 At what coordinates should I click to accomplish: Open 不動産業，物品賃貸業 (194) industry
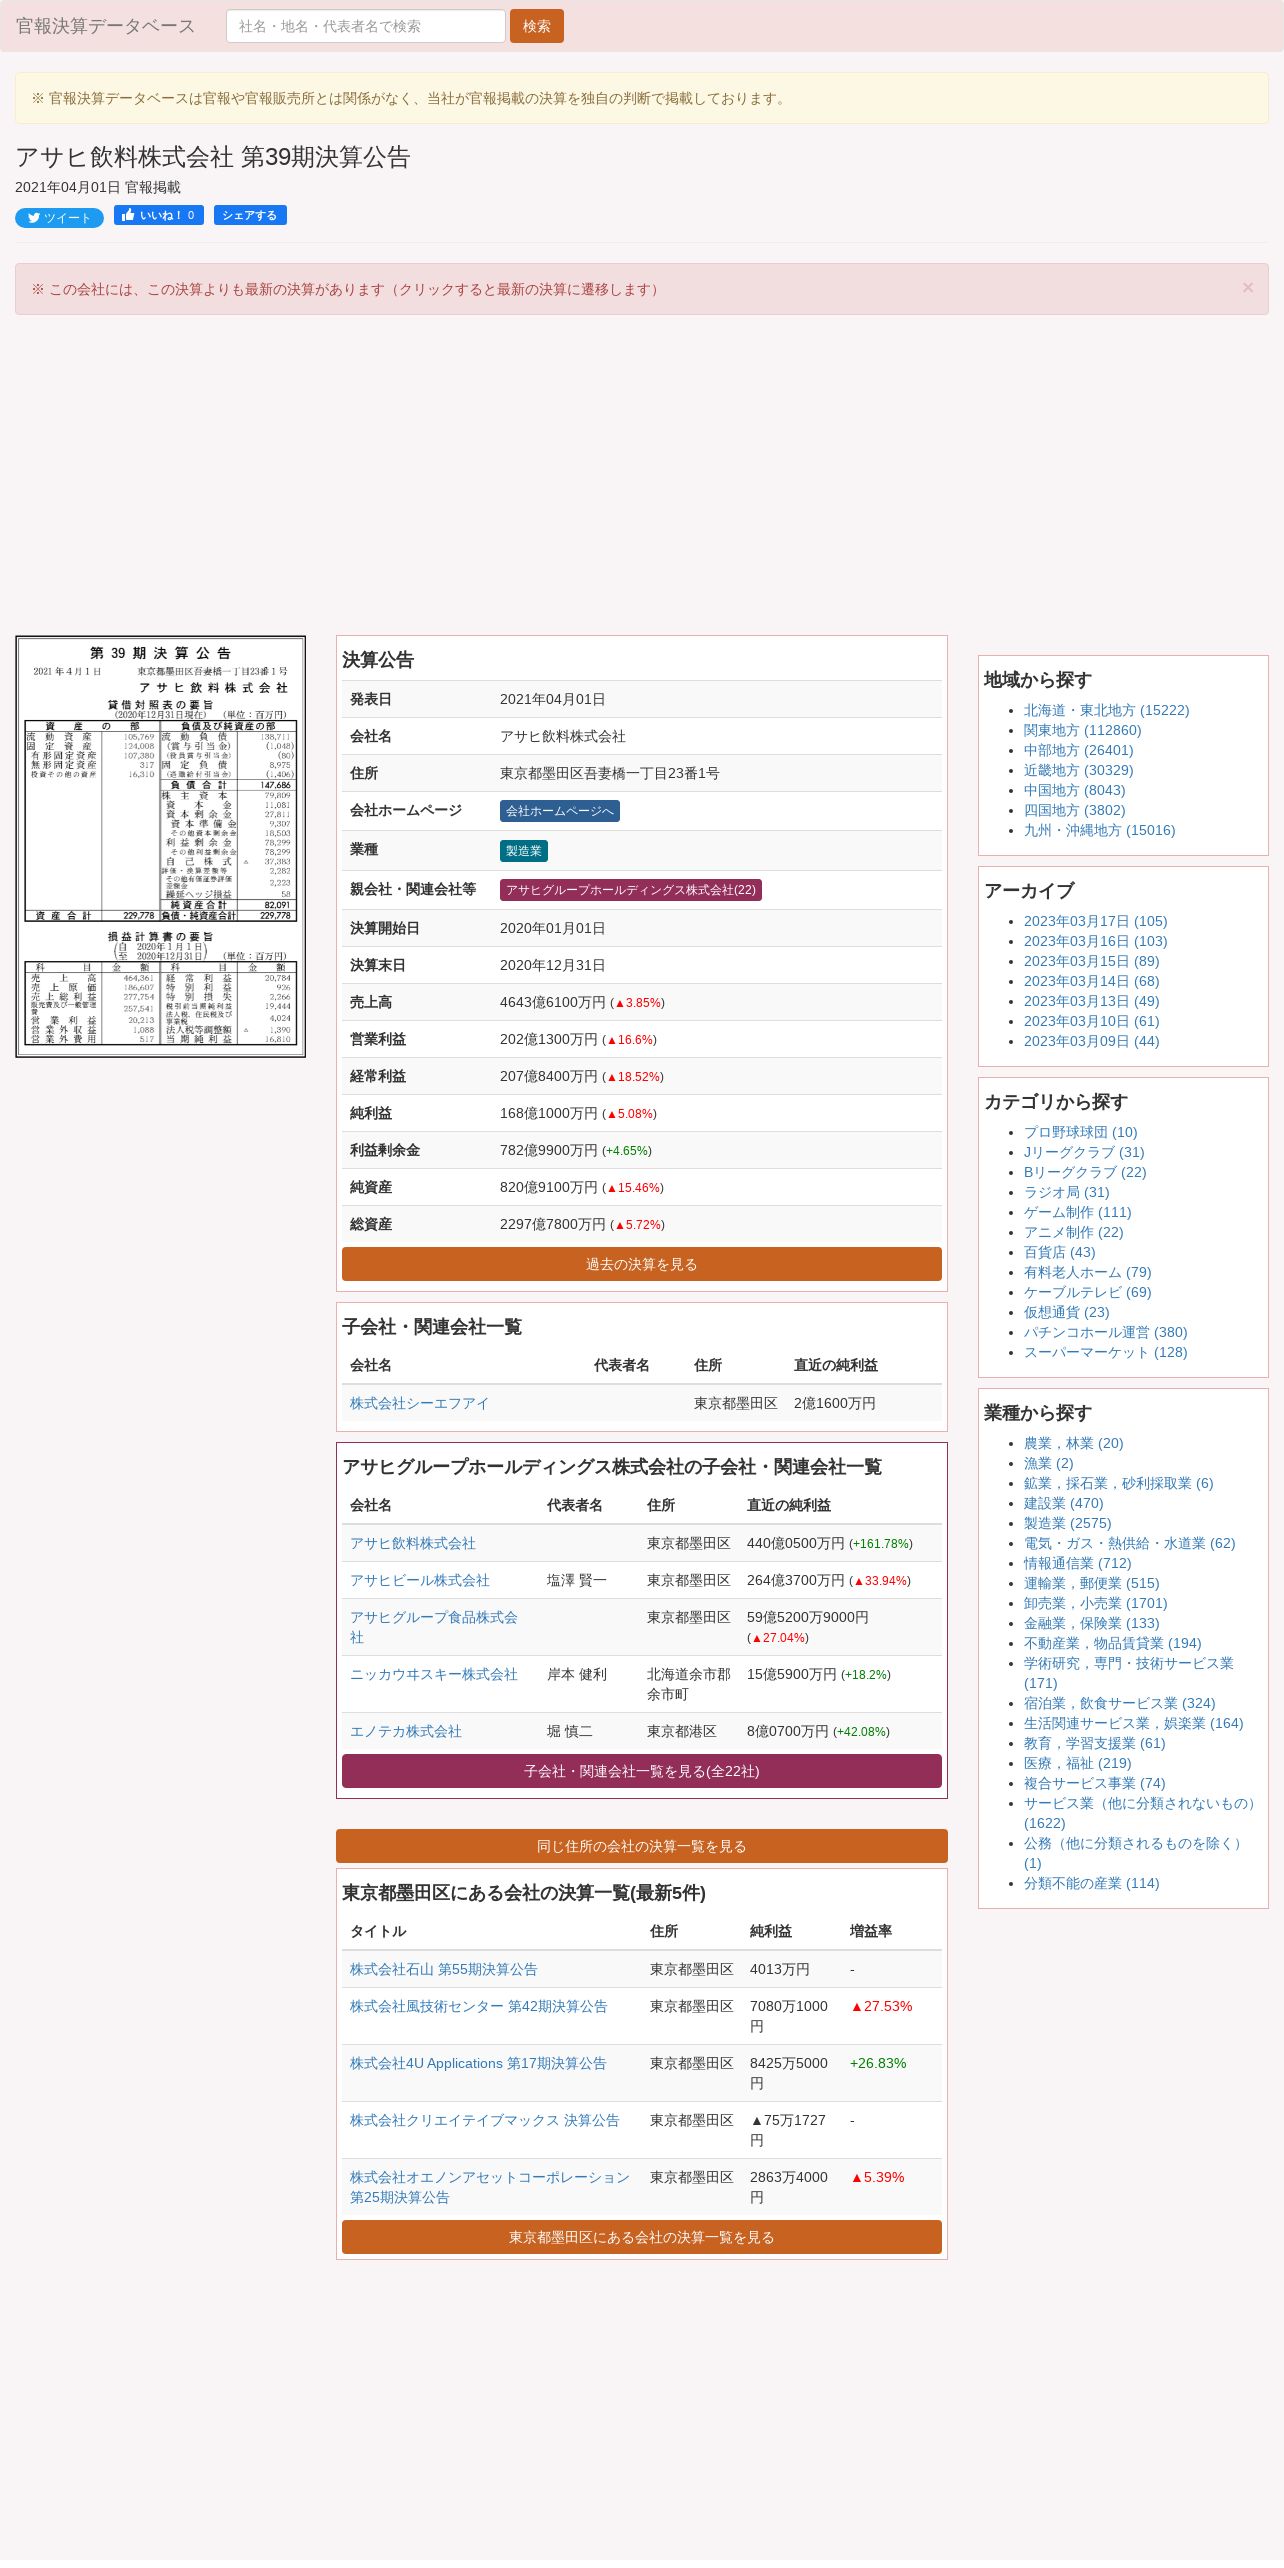pyautogui.click(x=1112, y=1643)
